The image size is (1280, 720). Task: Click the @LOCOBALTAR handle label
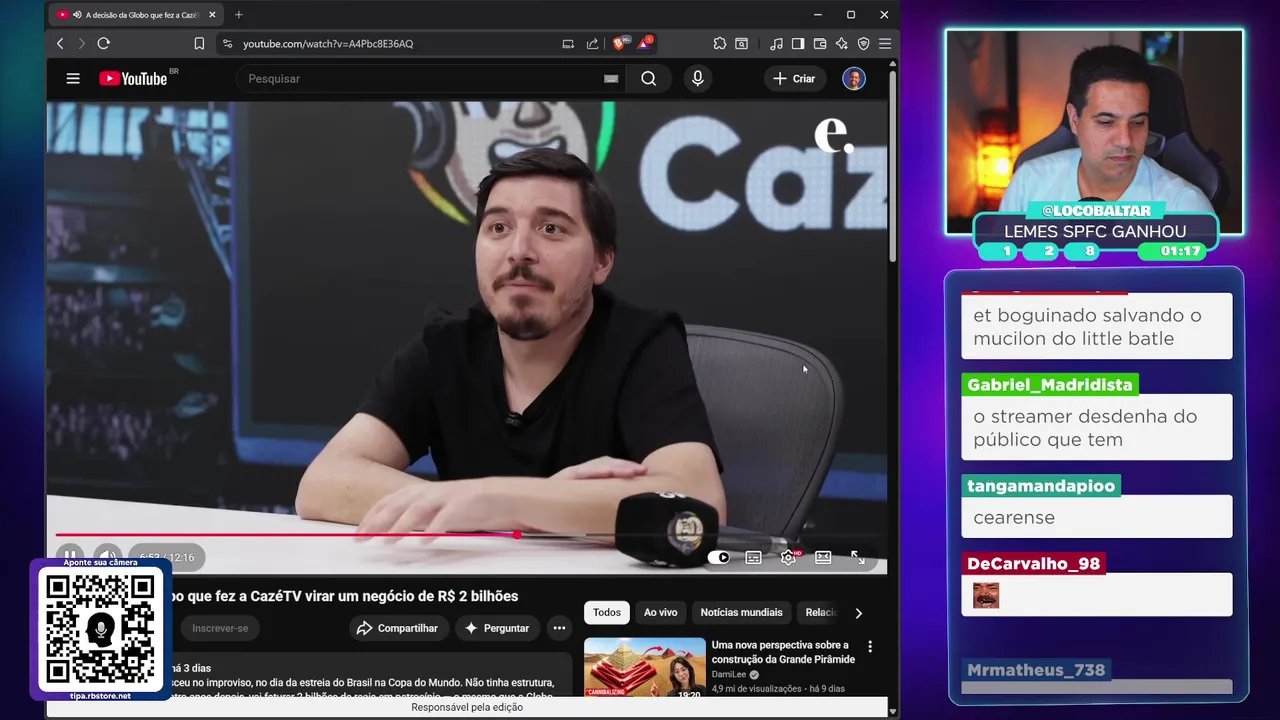click(1096, 211)
